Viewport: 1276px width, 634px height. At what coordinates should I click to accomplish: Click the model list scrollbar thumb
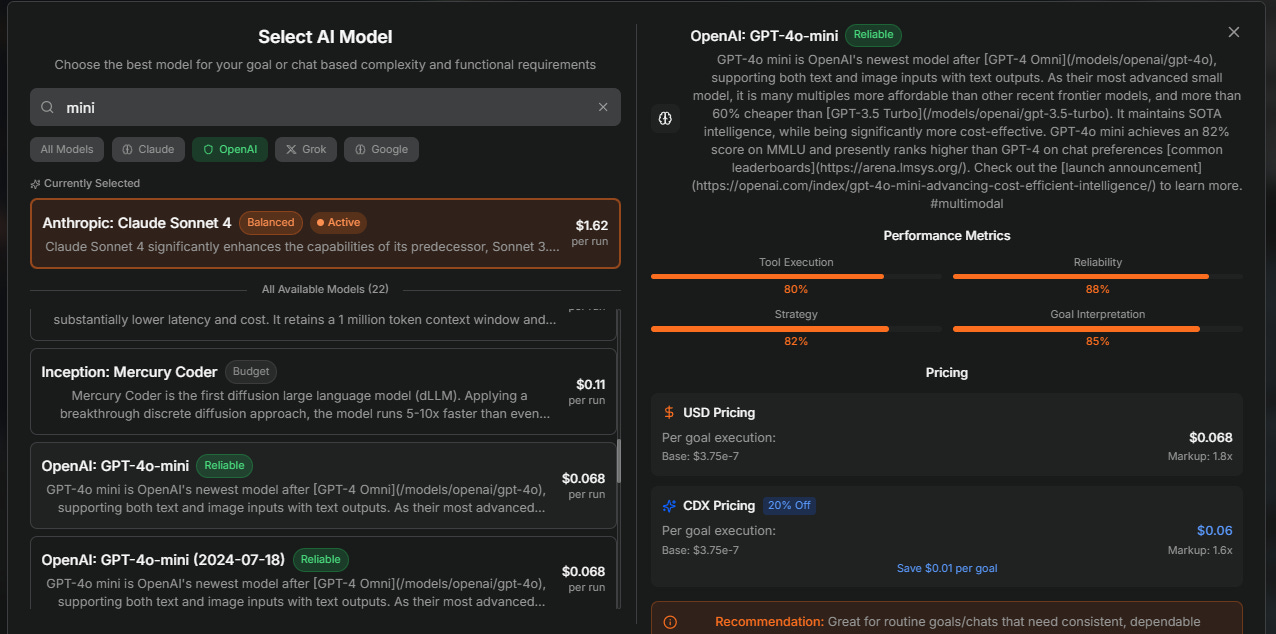618,461
